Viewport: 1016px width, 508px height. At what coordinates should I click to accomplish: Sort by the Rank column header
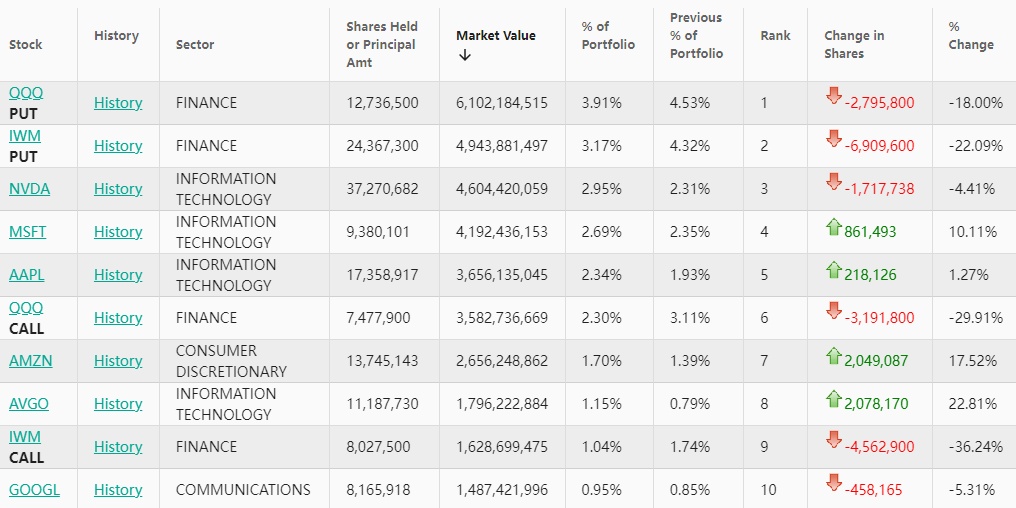(x=775, y=35)
